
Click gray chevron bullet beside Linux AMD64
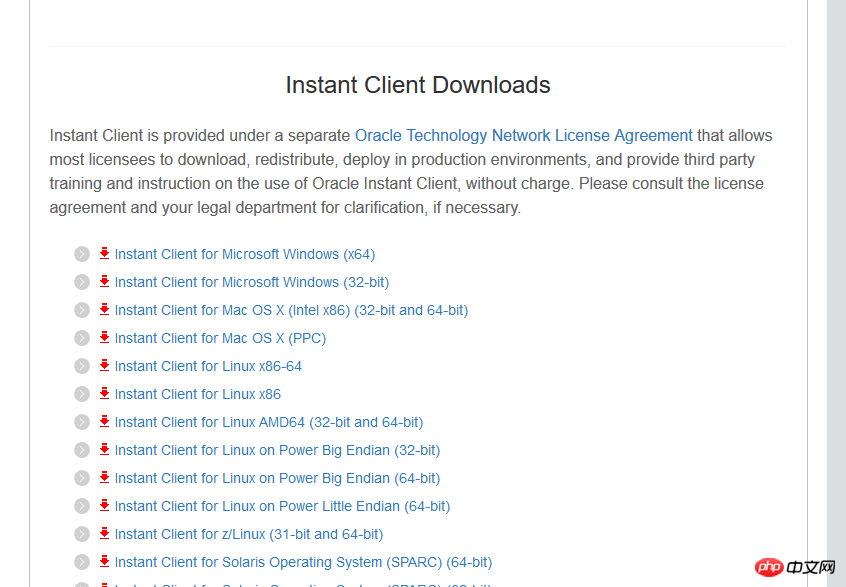(82, 422)
